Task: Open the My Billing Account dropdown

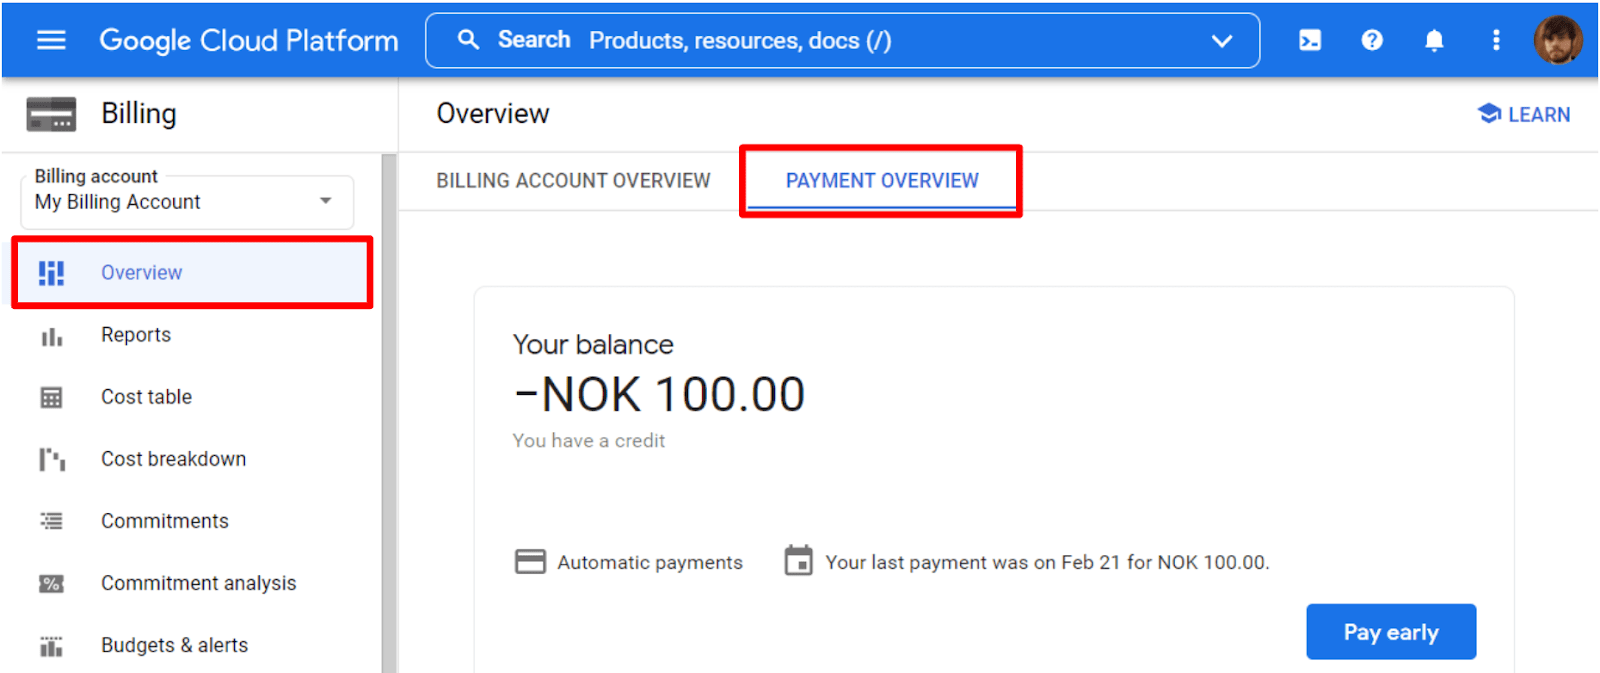Action: pyautogui.click(x=187, y=202)
